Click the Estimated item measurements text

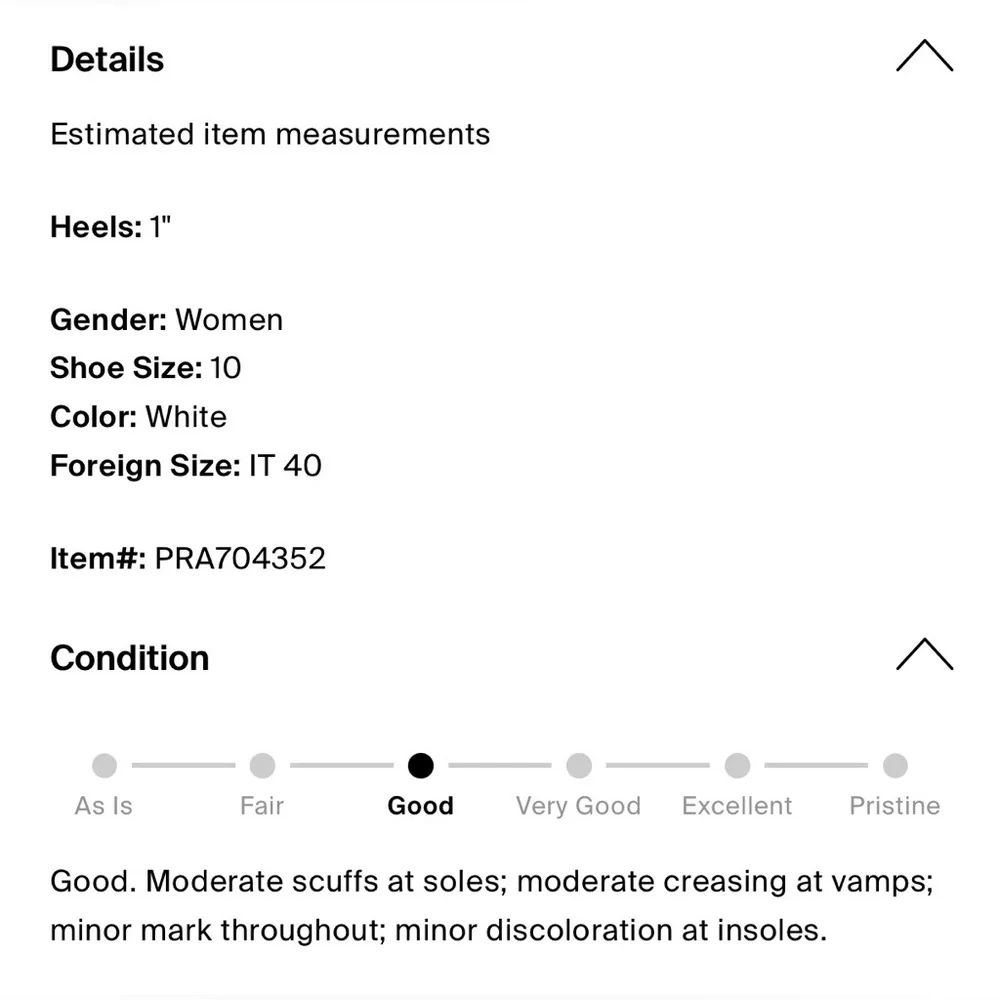click(x=270, y=135)
